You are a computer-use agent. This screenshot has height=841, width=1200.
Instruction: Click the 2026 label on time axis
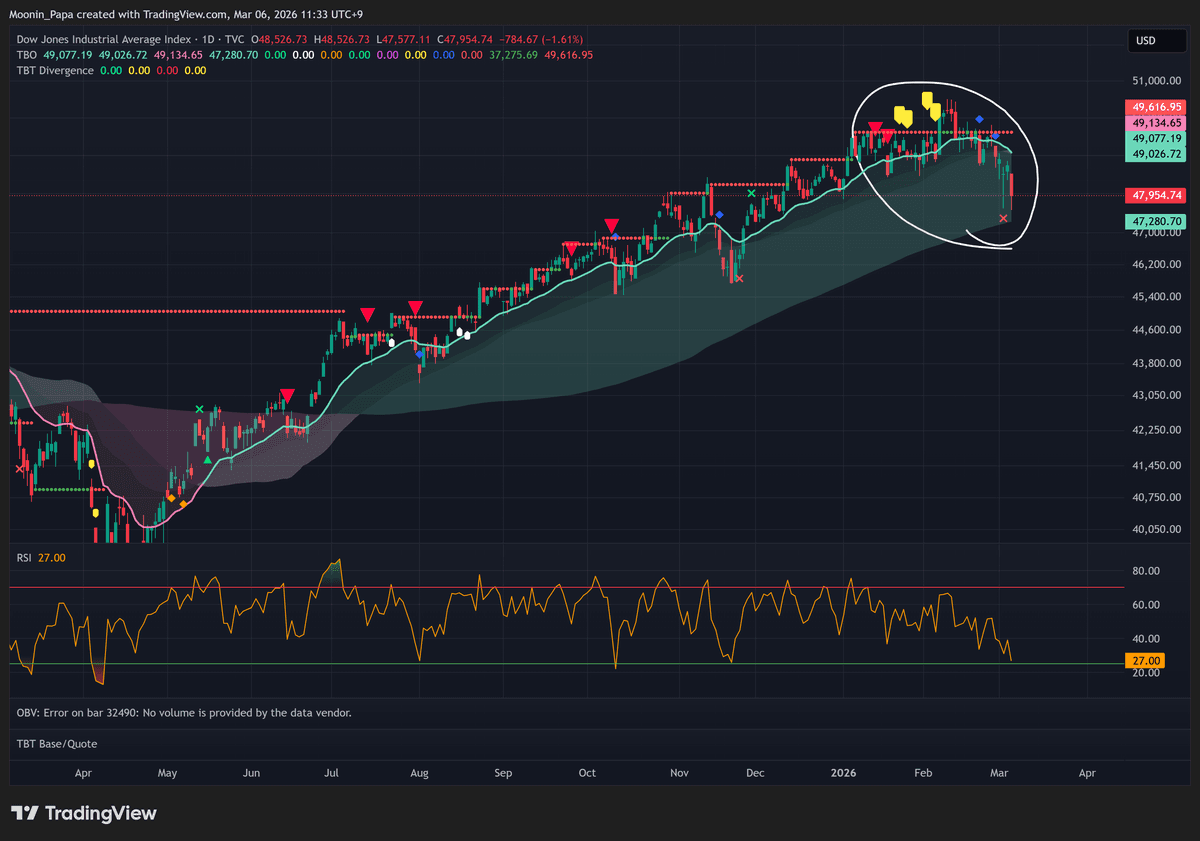click(845, 773)
